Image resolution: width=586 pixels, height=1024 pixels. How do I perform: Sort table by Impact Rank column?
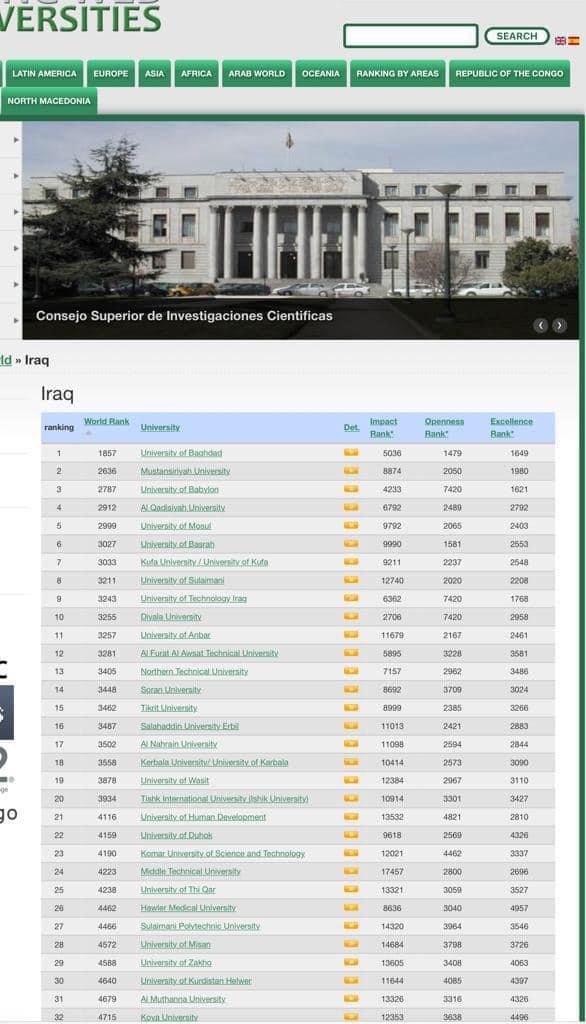point(383,427)
